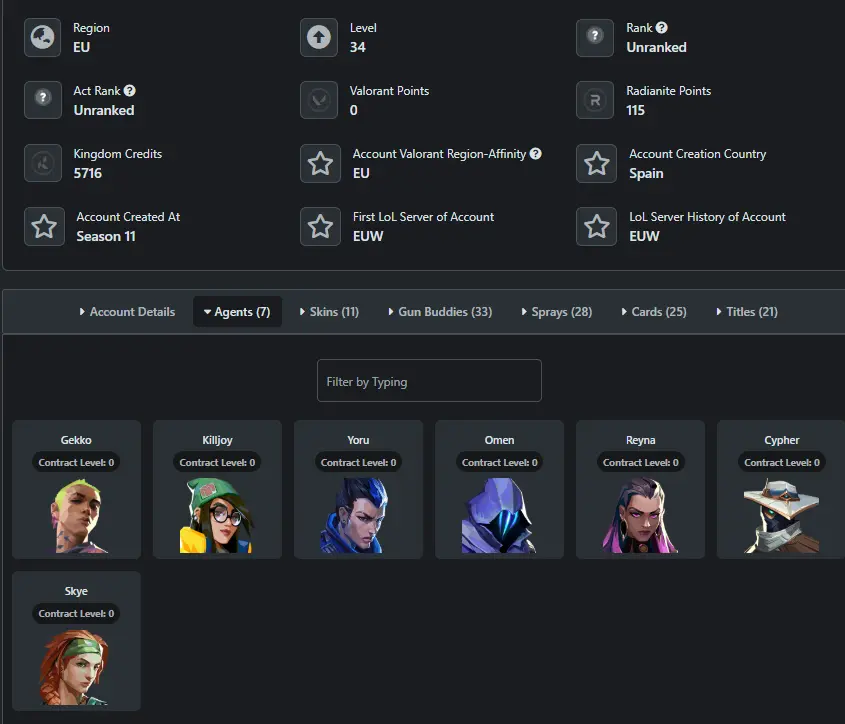Open the Cards (25) tab
The width and height of the screenshot is (845, 724).
[x=654, y=312]
